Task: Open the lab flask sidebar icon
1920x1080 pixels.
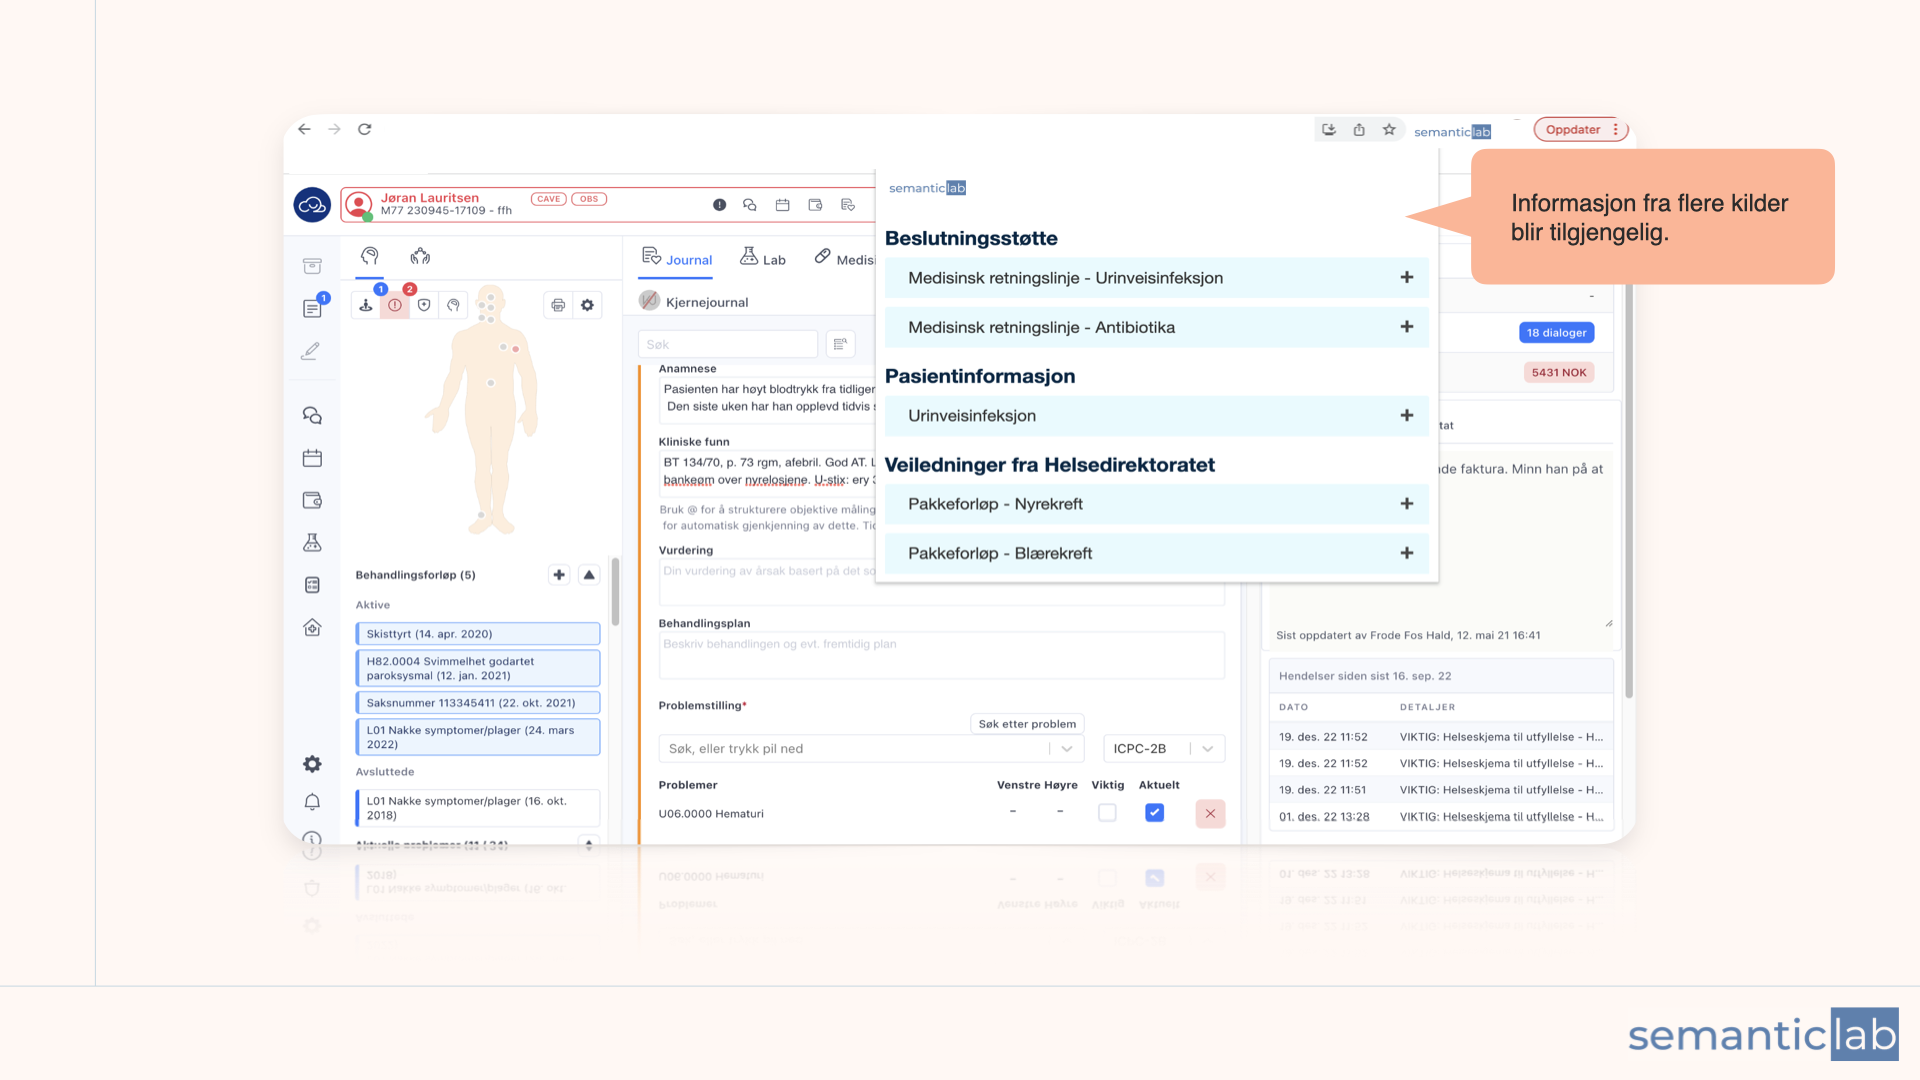Action: point(312,543)
